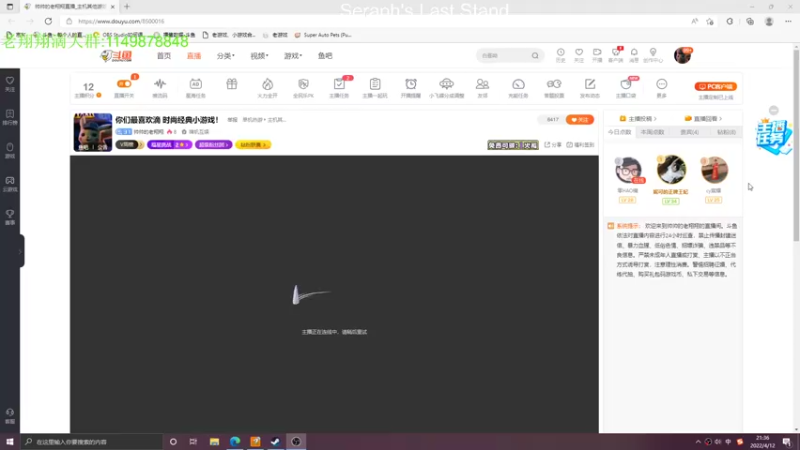The image size is (800, 450).
Task: Click the yellow diamond-fan badge
Action: pos(254,145)
